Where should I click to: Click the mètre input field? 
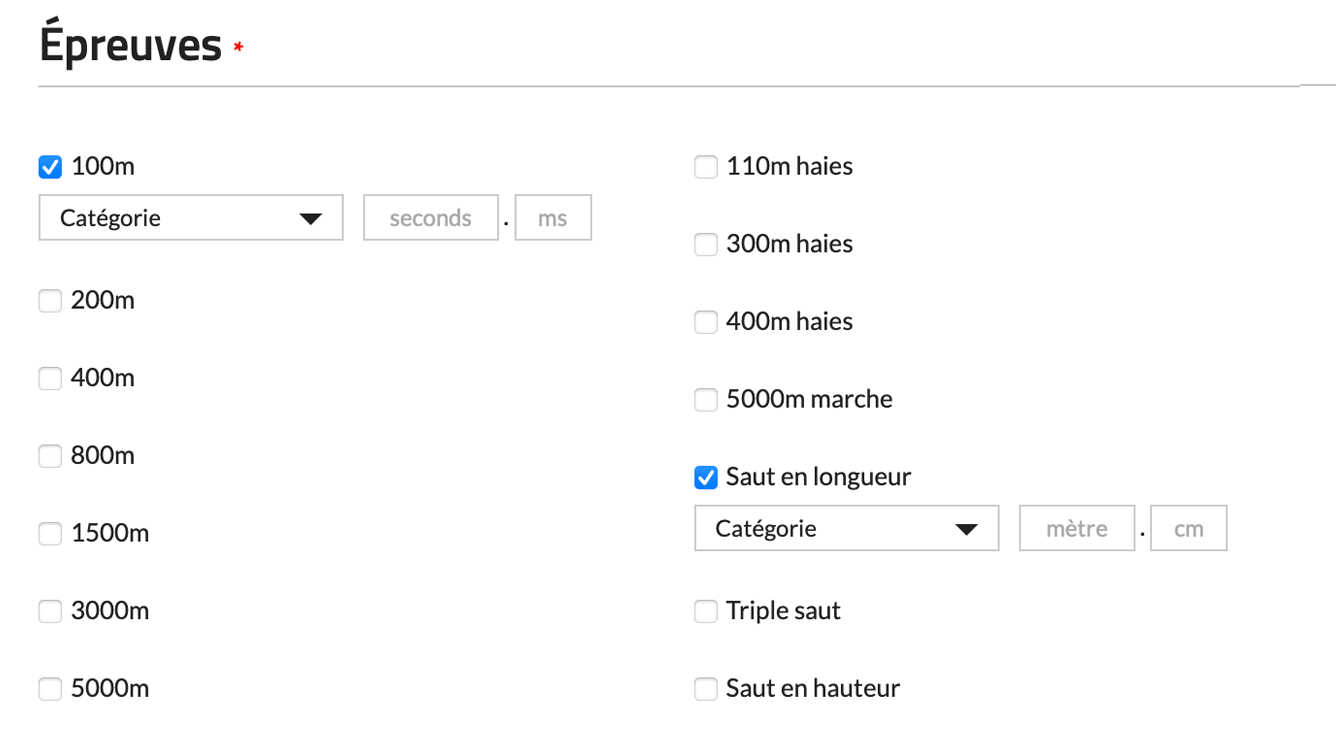pos(1076,528)
